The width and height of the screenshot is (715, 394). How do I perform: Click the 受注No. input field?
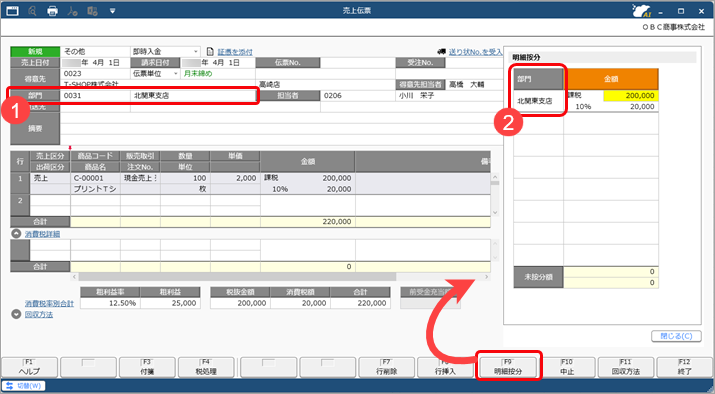coord(474,62)
